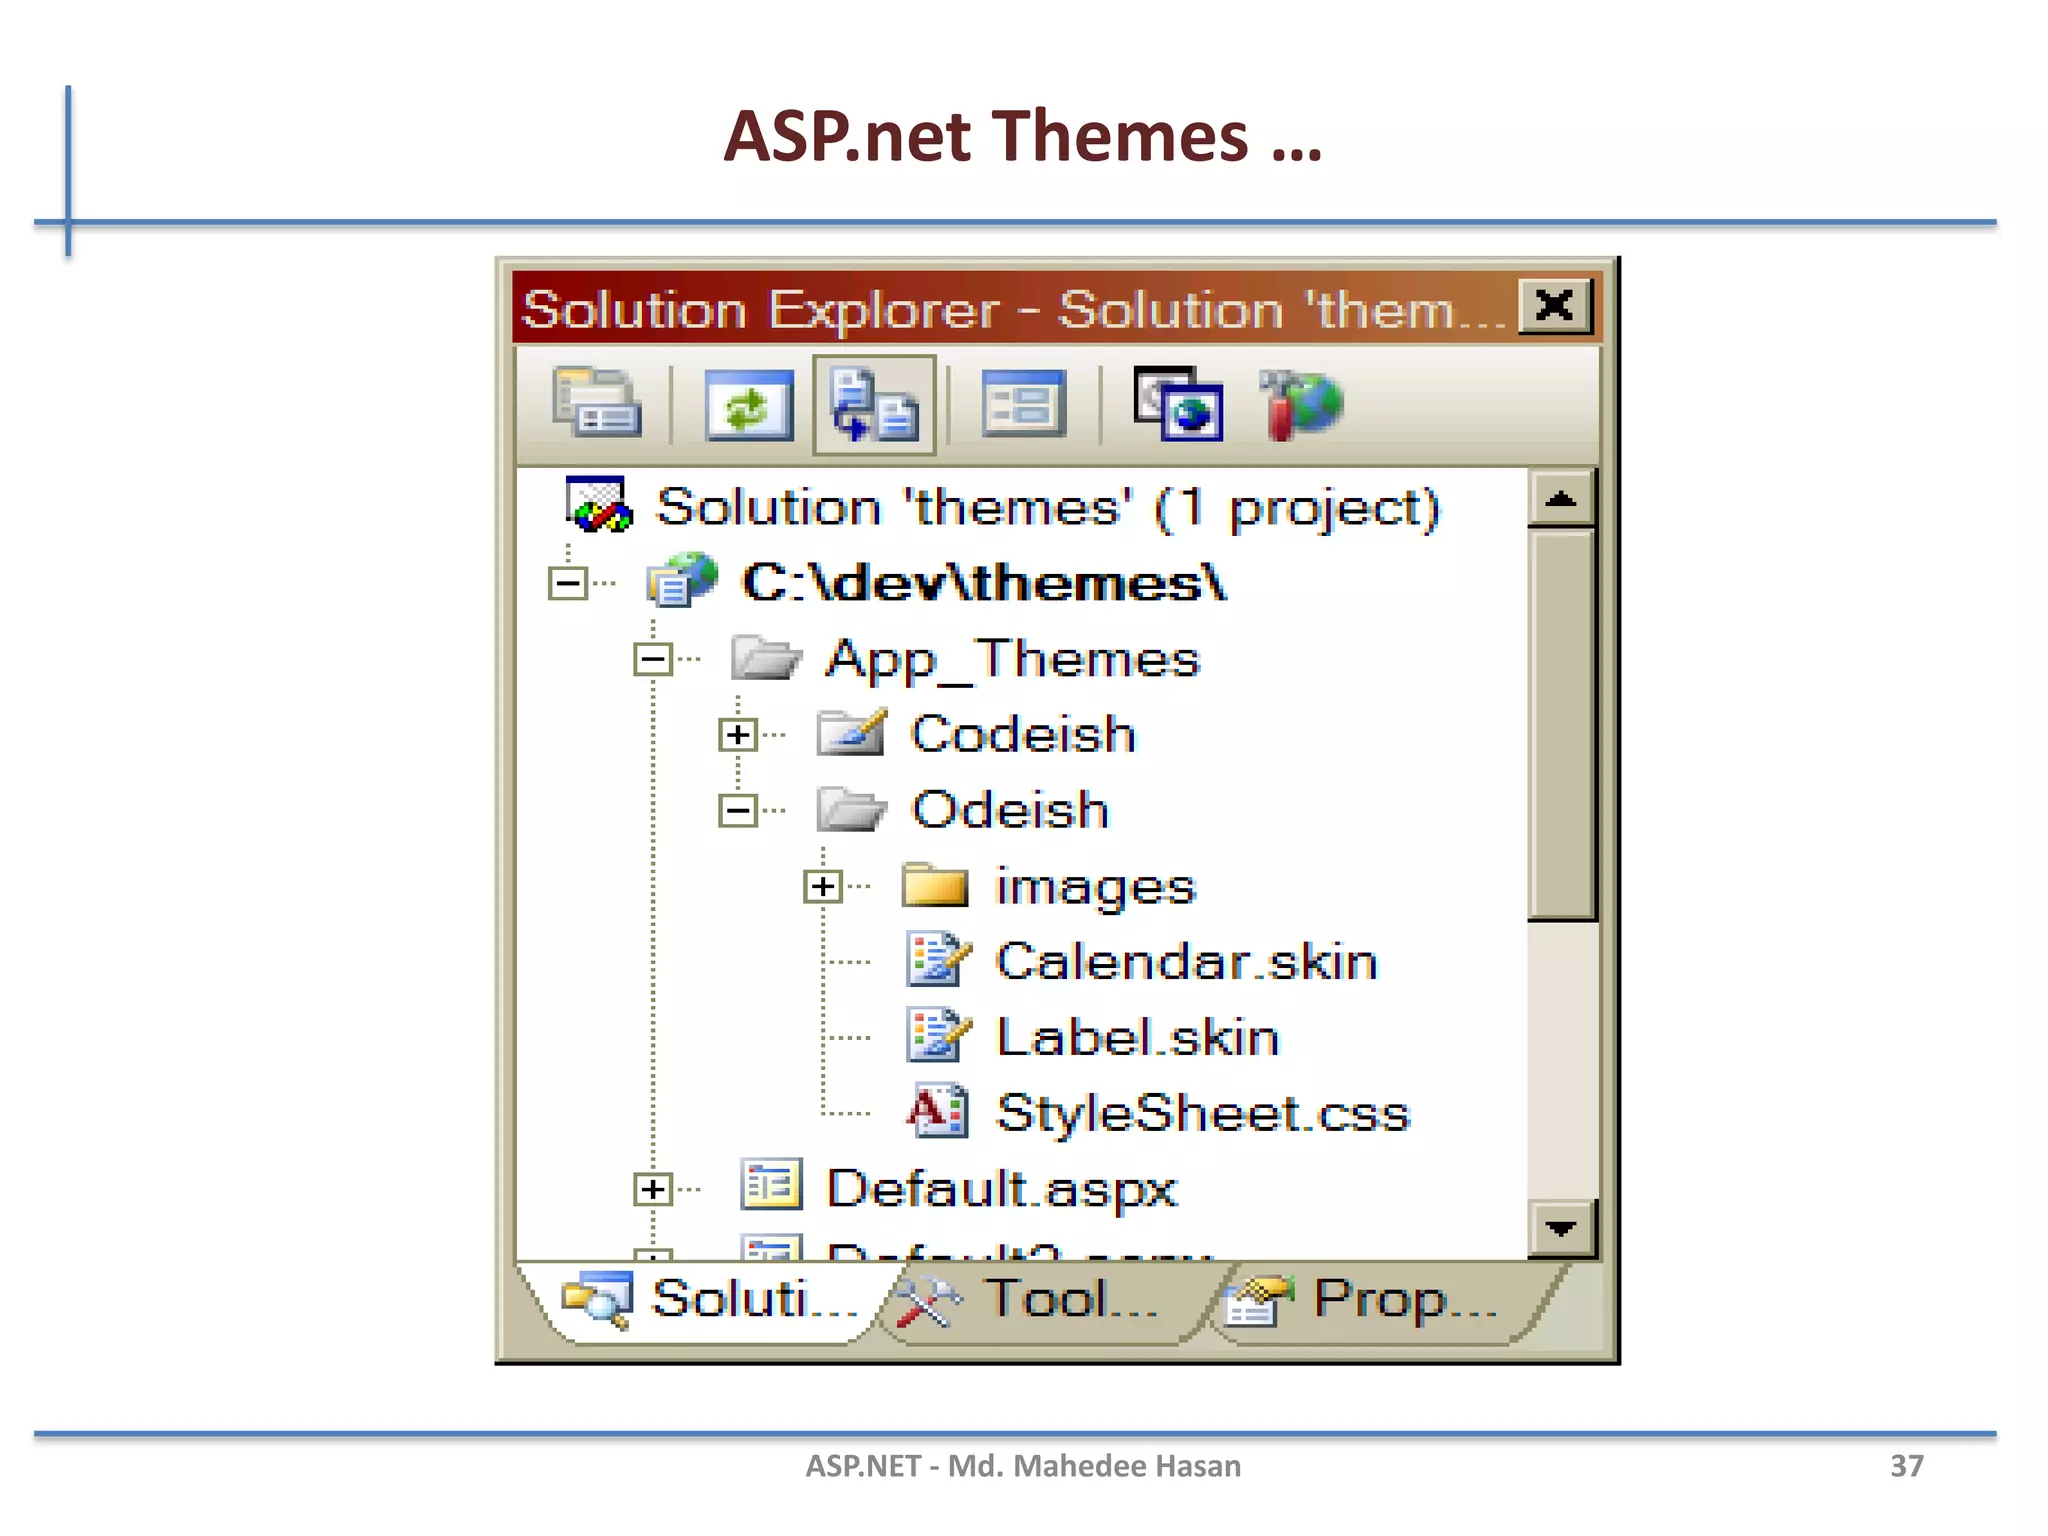Close the Solution Explorer panel
The image size is (2048, 1536).
tap(1554, 306)
